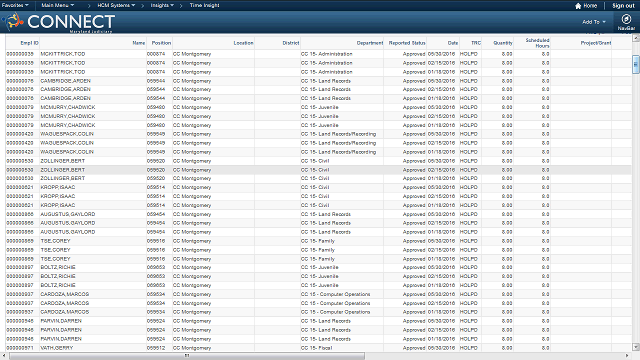The width and height of the screenshot is (640, 360).
Task: Click the CONNECT Maryland Judiciary logo
Action: click(59, 22)
